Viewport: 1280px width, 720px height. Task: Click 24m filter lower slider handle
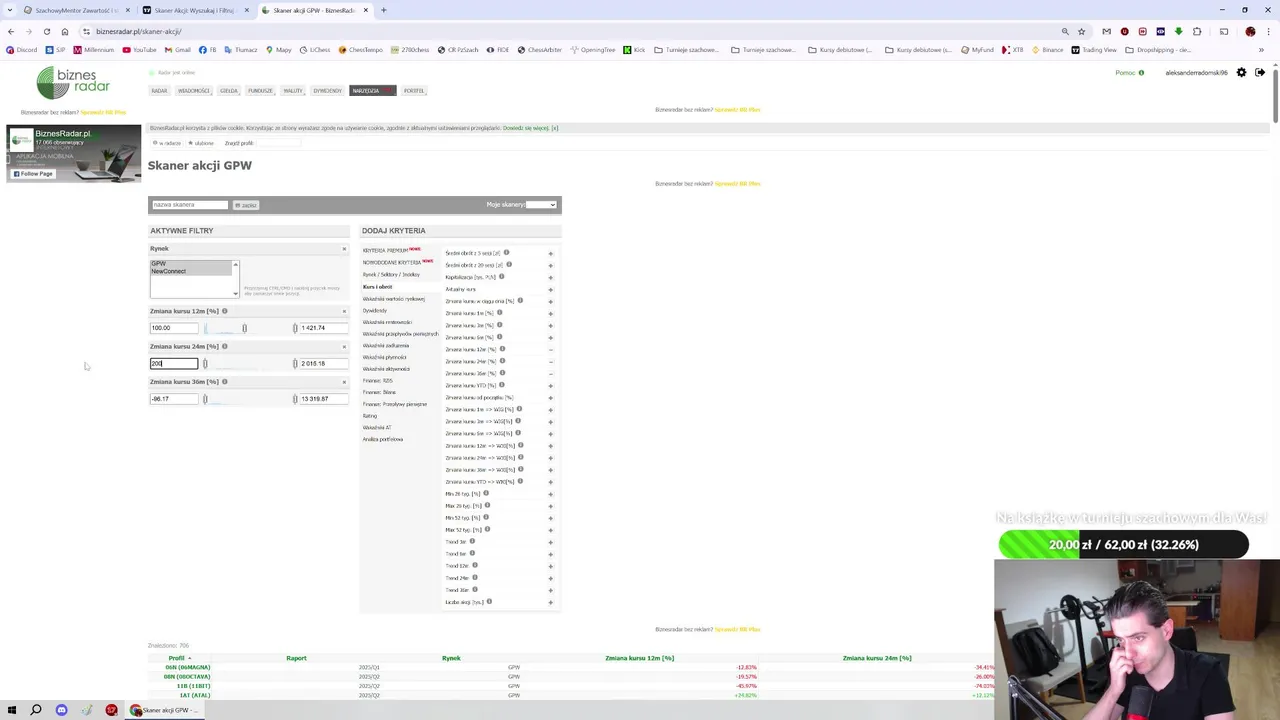[x=205, y=363]
